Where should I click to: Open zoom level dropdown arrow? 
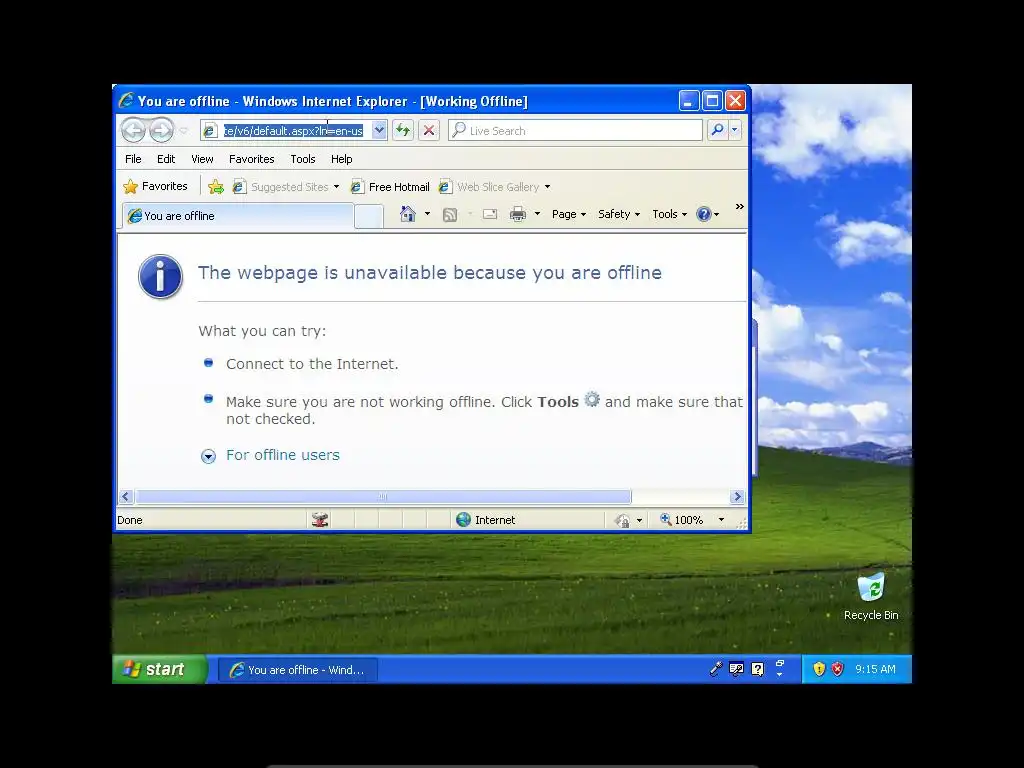click(x=721, y=520)
